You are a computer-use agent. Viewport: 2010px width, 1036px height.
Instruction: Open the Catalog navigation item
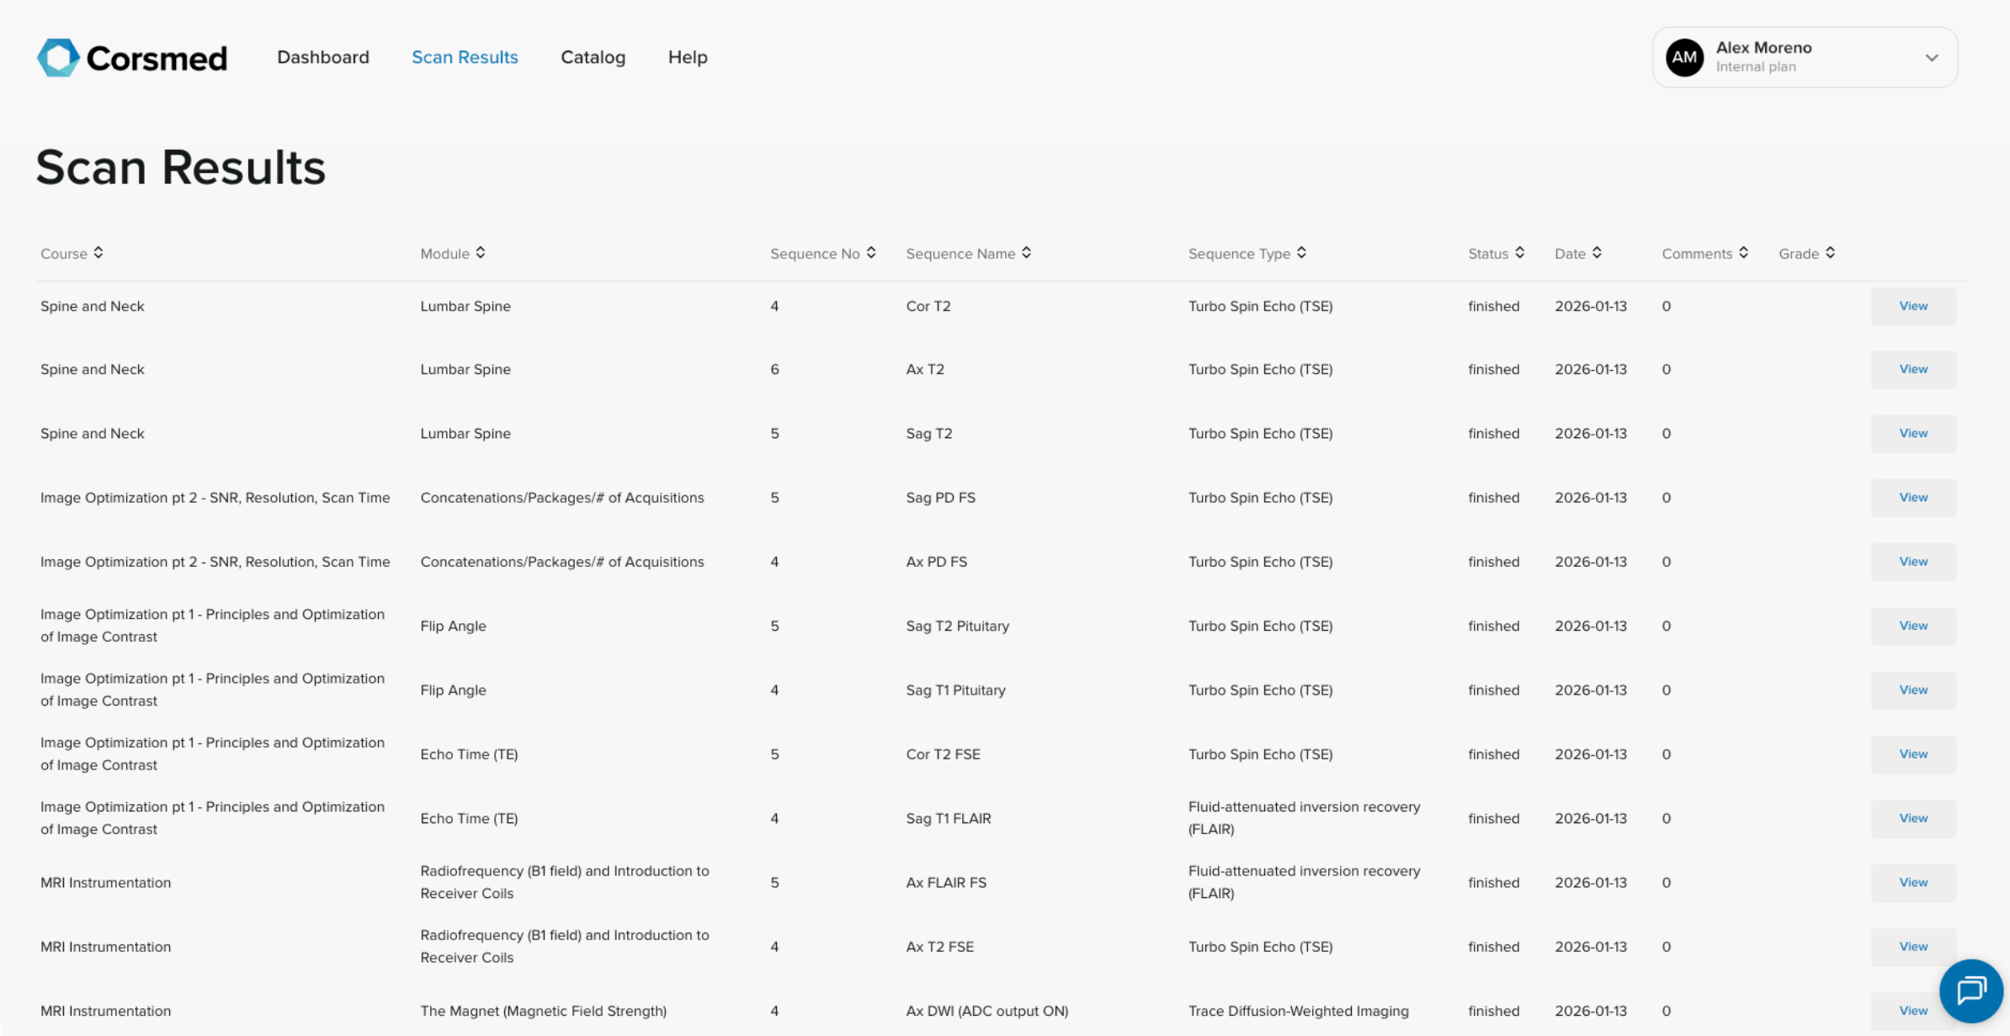click(593, 58)
